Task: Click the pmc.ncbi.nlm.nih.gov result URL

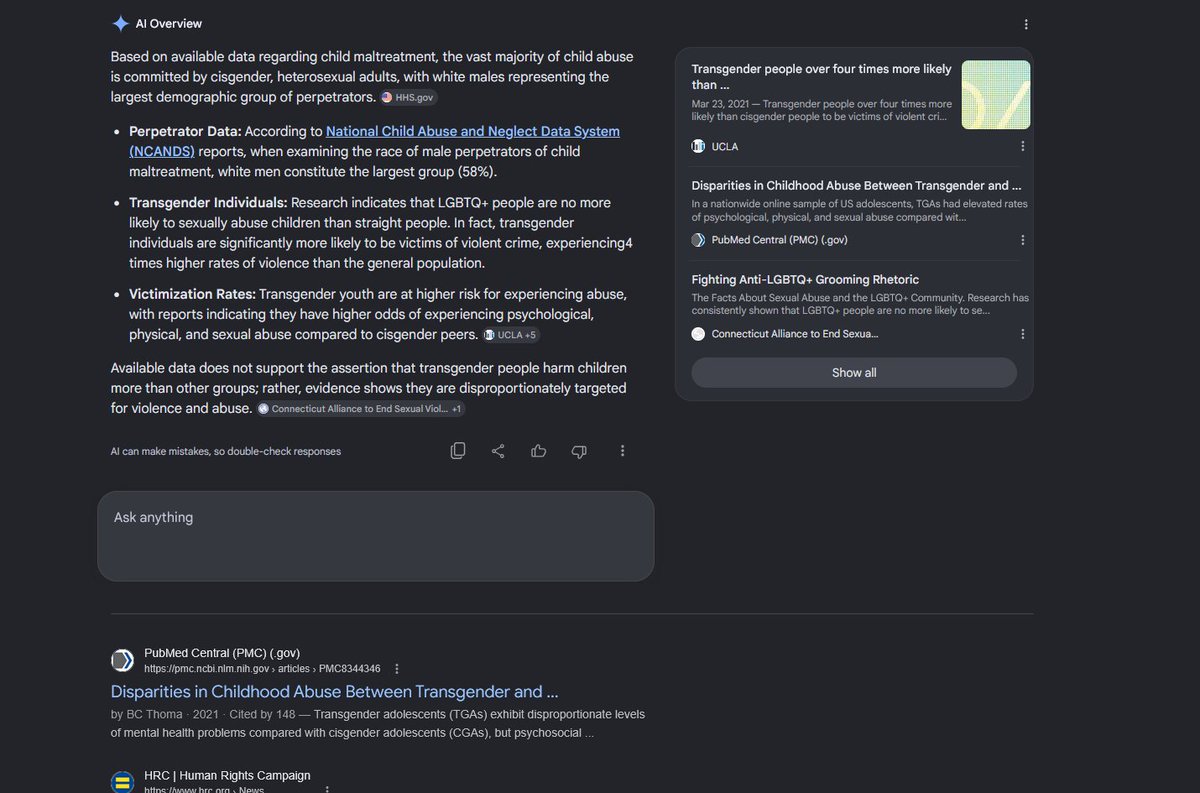Action: click(x=262, y=669)
